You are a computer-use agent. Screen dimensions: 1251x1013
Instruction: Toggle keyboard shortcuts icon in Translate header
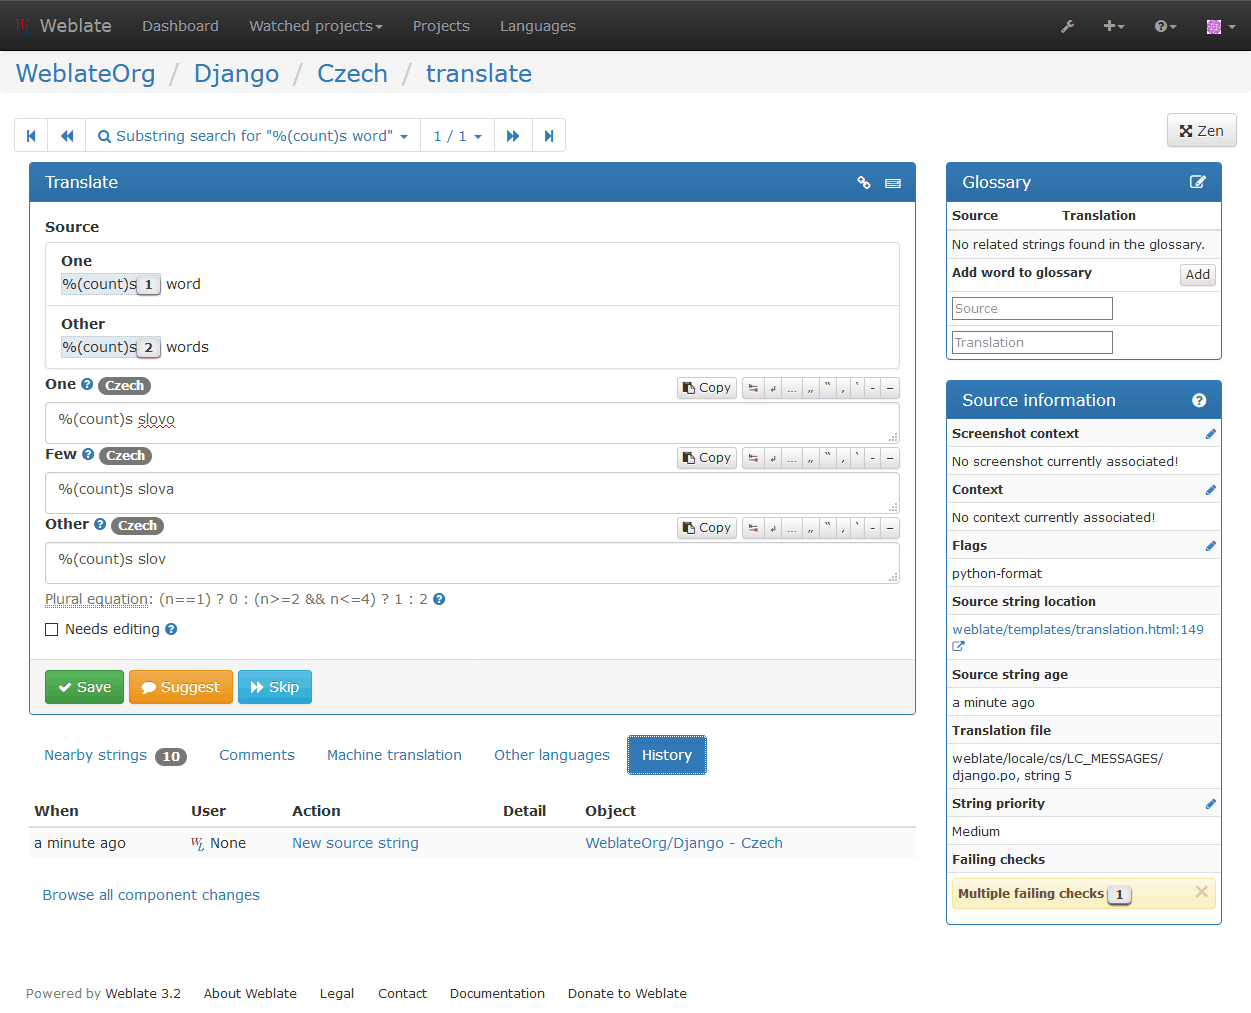pos(893,183)
